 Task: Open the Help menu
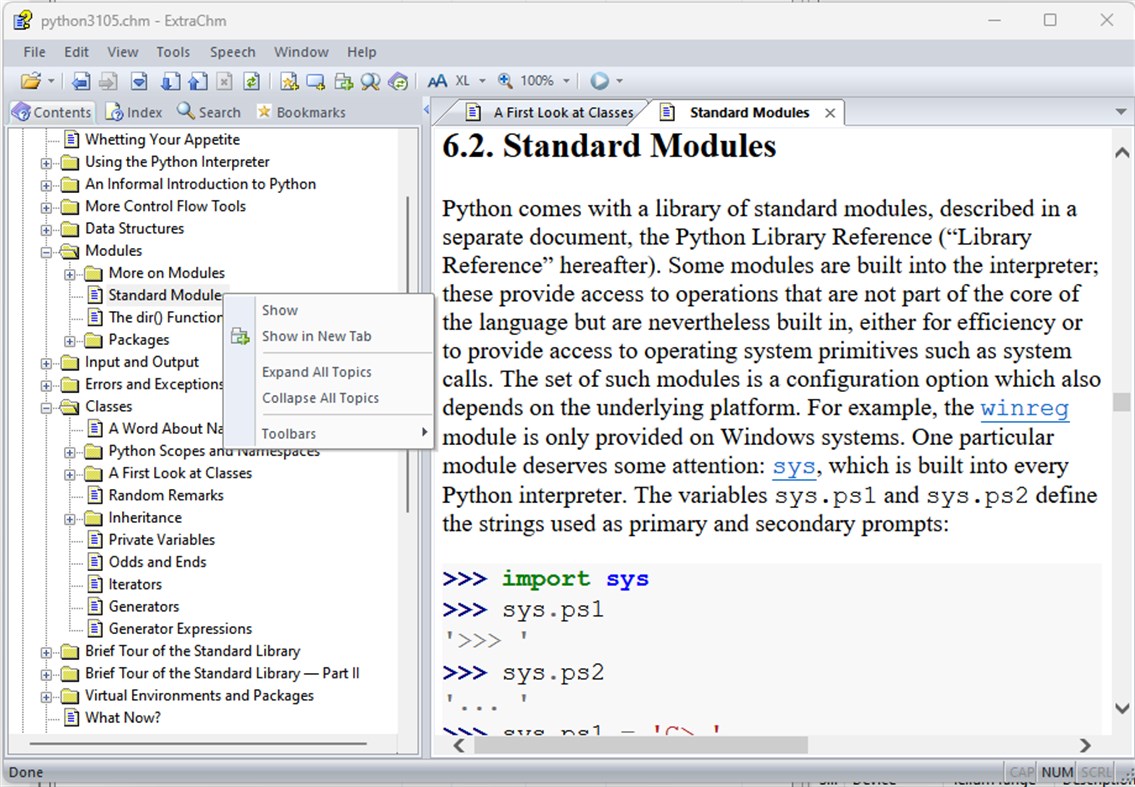(361, 52)
